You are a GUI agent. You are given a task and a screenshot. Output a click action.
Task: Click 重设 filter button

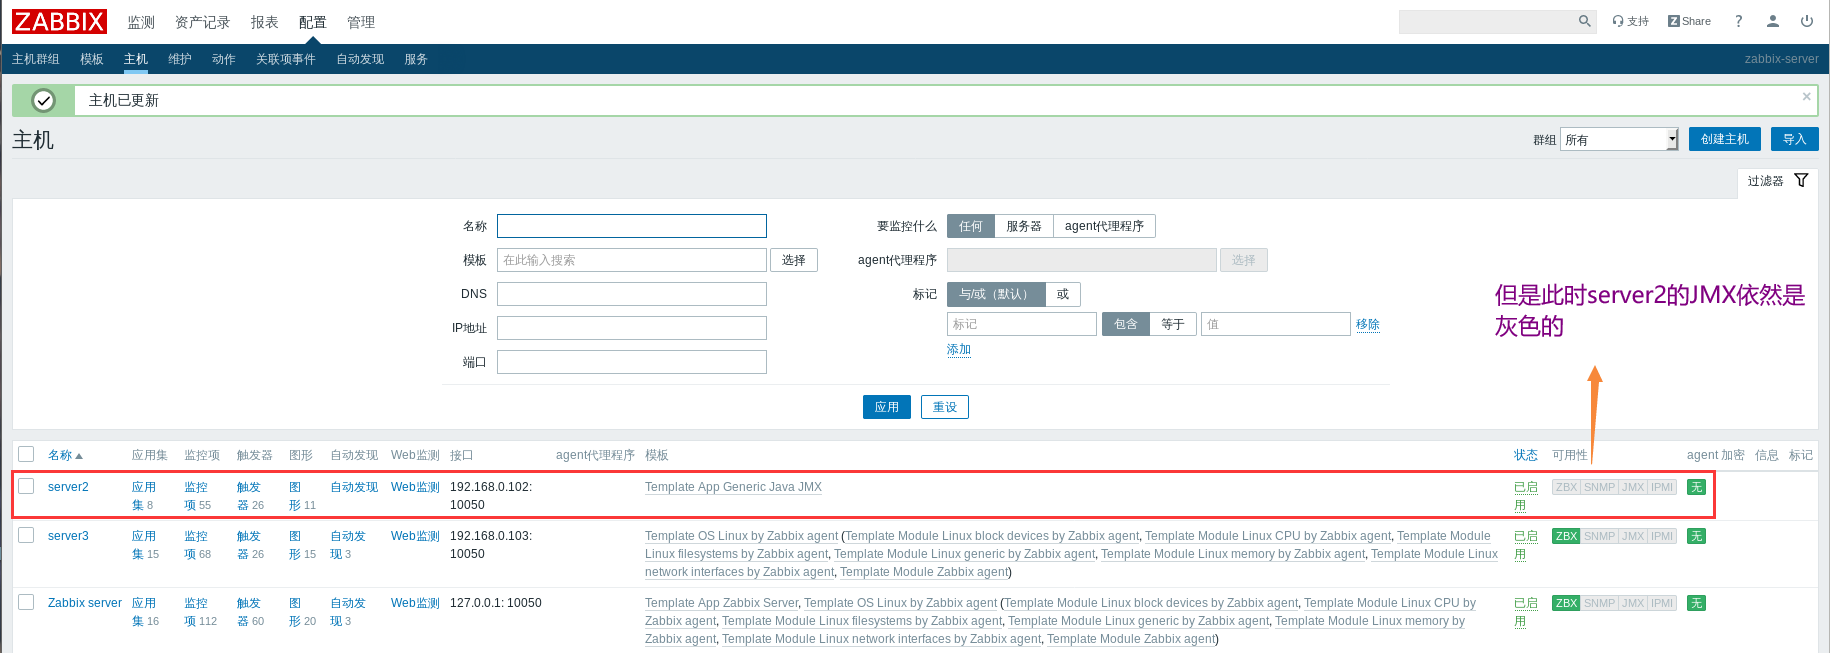(x=945, y=407)
